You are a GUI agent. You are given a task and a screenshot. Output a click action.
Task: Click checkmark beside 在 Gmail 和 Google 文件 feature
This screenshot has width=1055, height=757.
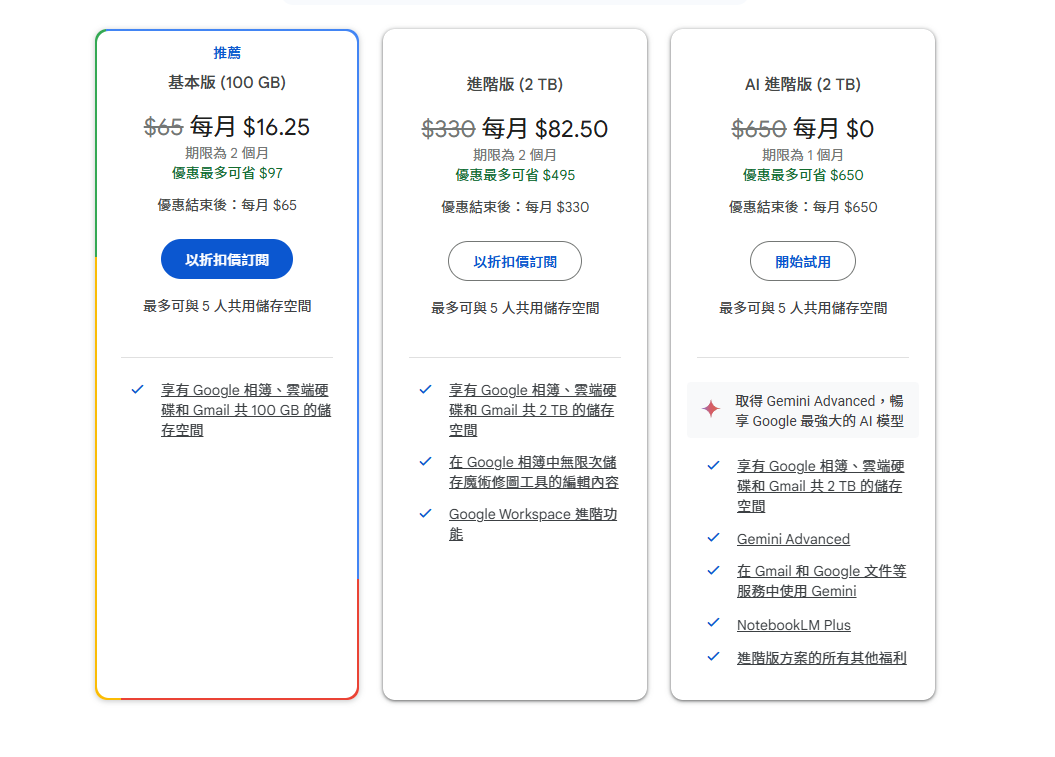[x=714, y=570]
